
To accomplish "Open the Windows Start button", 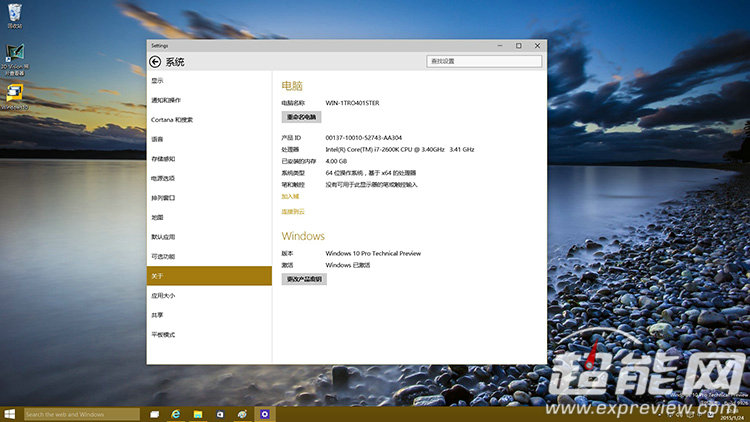I will click(10, 413).
